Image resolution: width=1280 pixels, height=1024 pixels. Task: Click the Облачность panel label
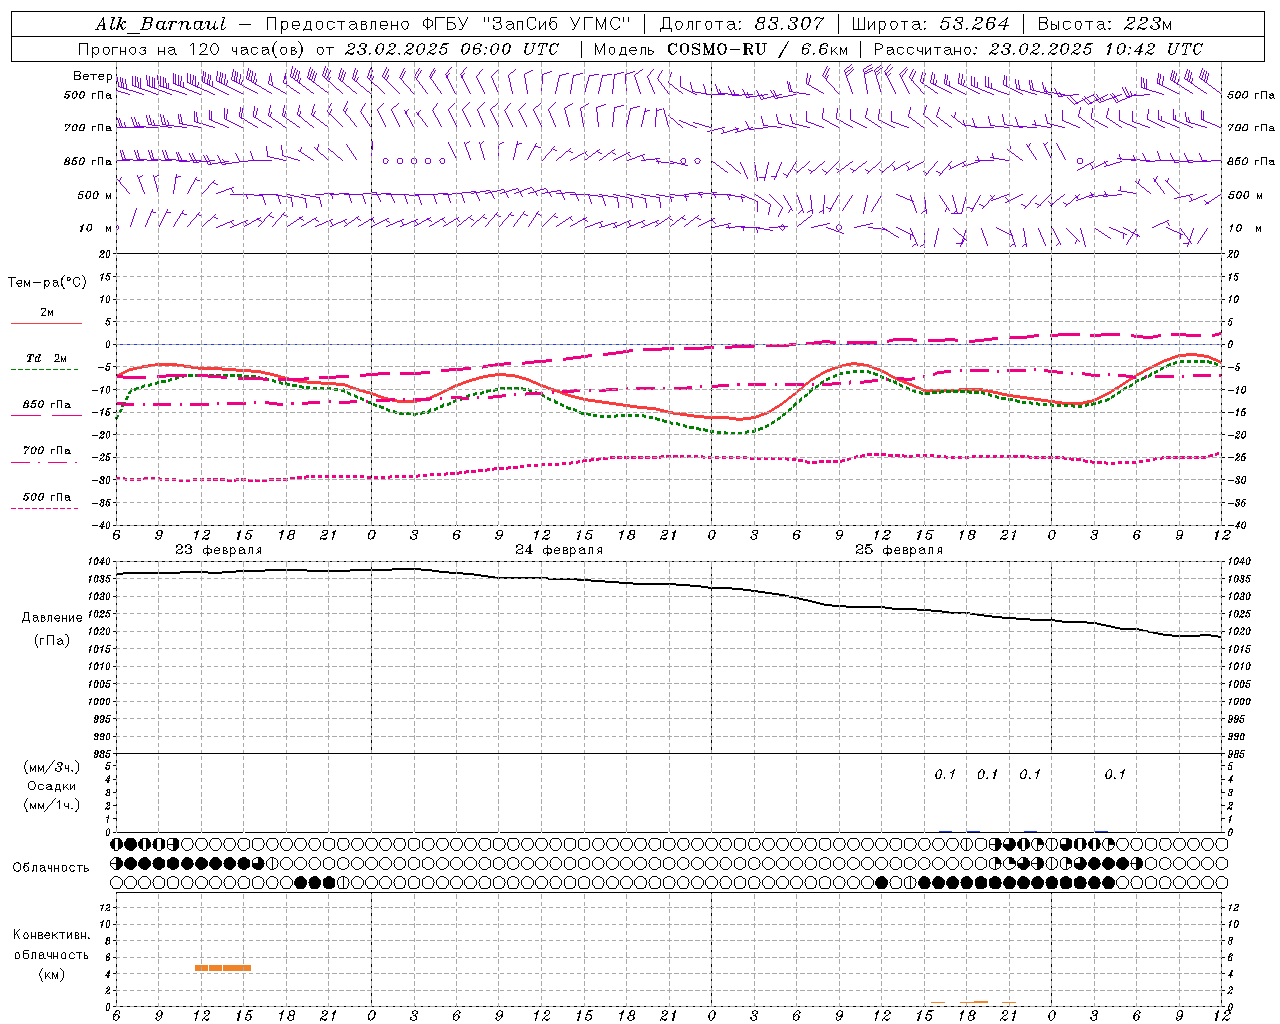coord(51,868)
